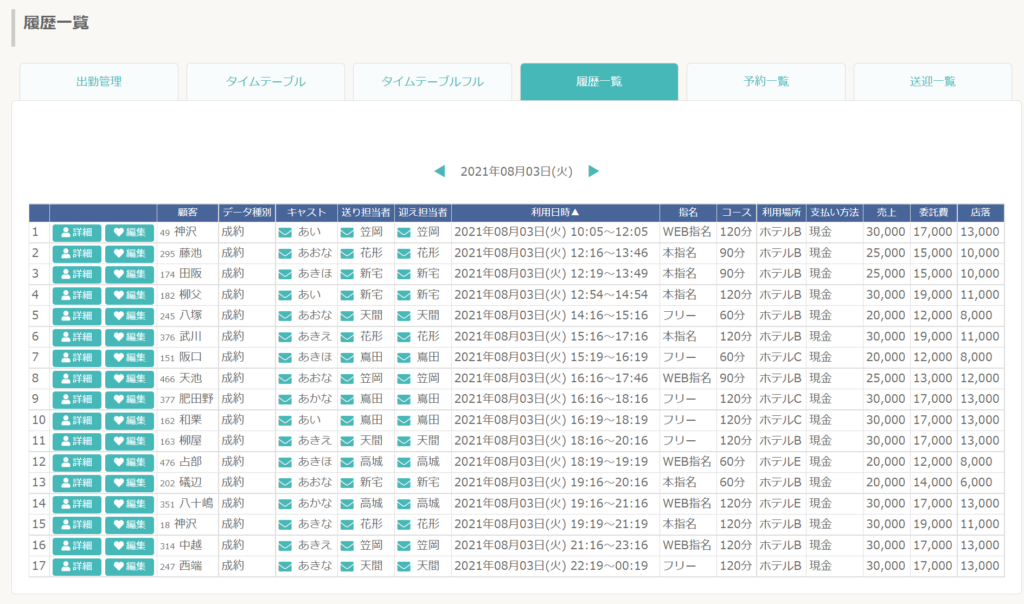Viewport: 1024px width, 604px height.
Task: Click mail icon for cast あきえ in row 6
Action: click(x=285, y=337)
